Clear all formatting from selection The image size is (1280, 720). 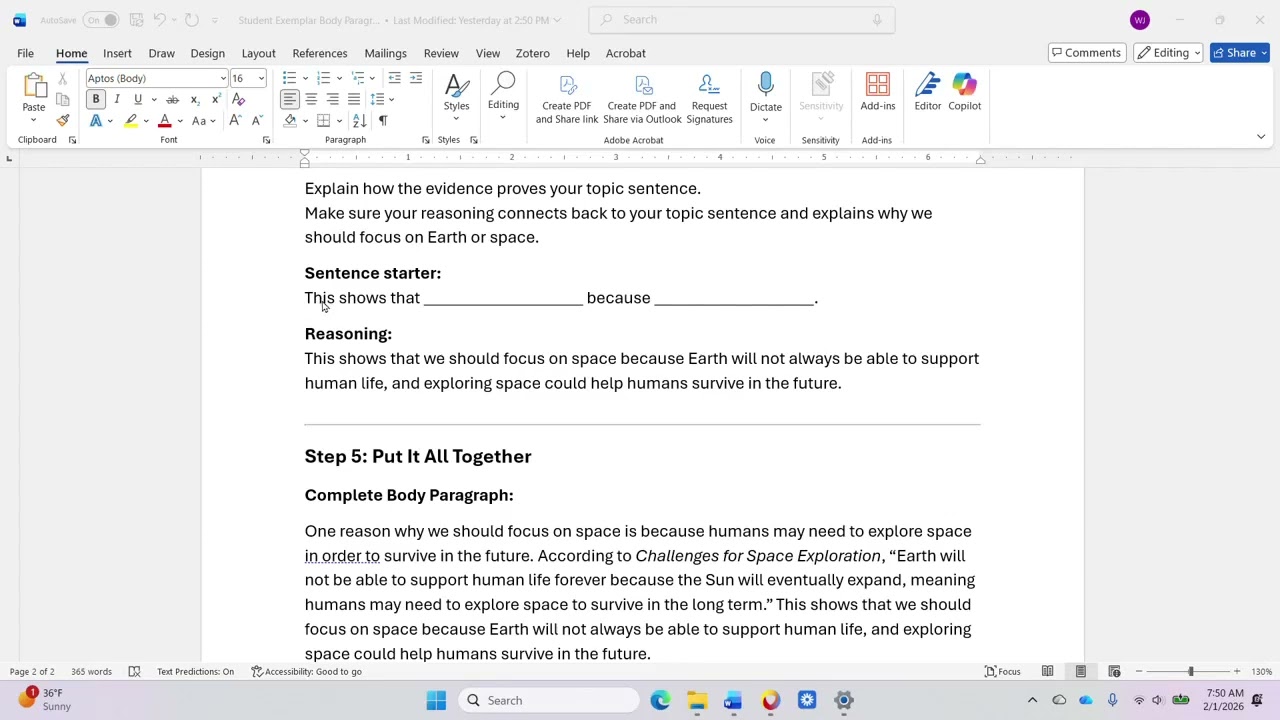click(x=238, y=99)
